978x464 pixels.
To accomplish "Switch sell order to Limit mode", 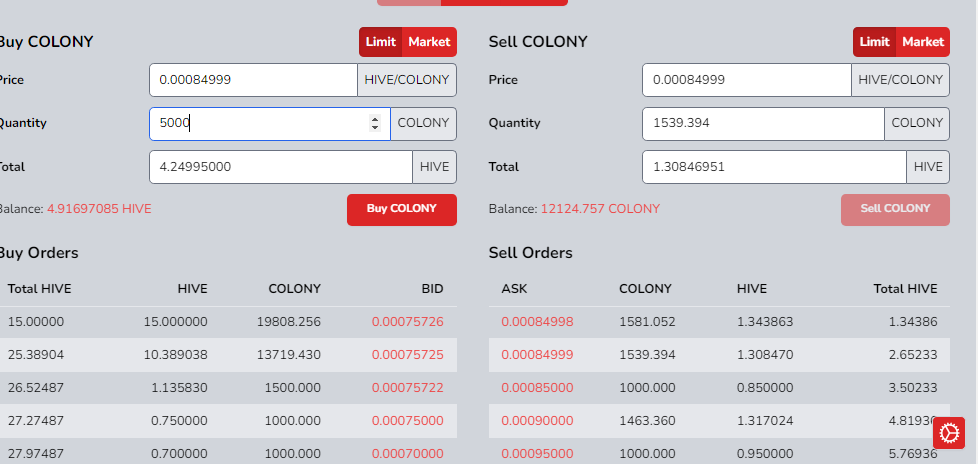I will point(874,42).
